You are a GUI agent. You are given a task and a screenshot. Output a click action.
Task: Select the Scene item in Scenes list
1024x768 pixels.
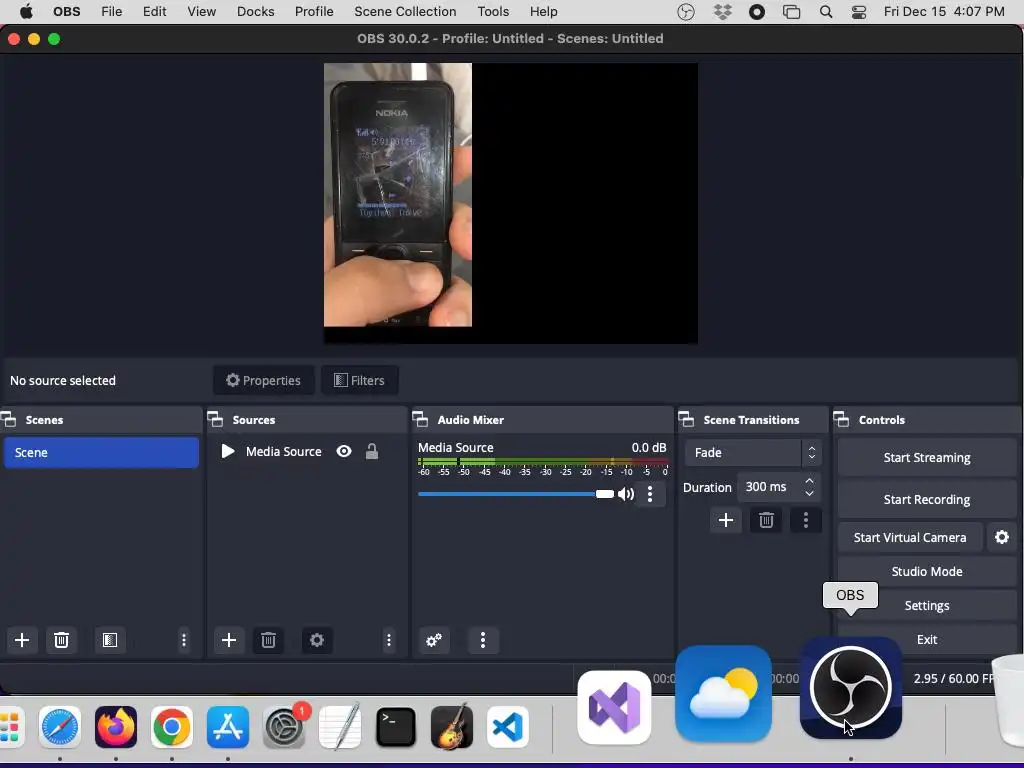(101, 453)
